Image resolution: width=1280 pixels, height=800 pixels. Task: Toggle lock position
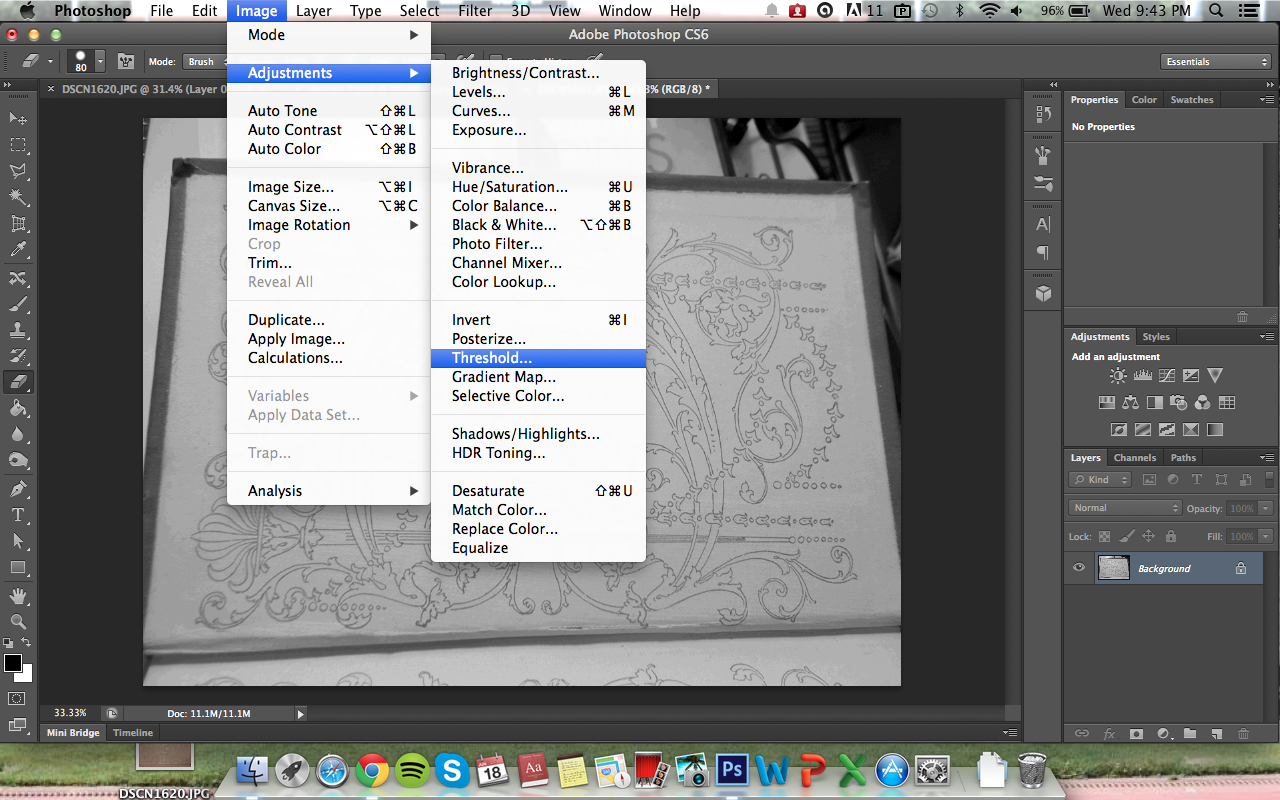(1148, 536)
